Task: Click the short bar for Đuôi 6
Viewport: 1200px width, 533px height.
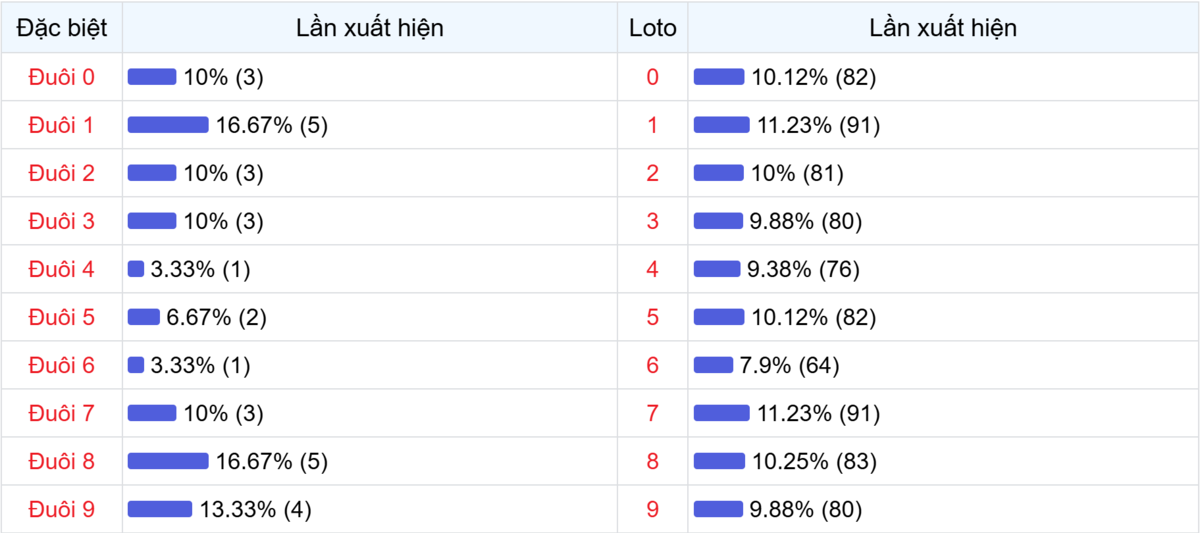Action: pyautogui.click(x=136, y=365)
